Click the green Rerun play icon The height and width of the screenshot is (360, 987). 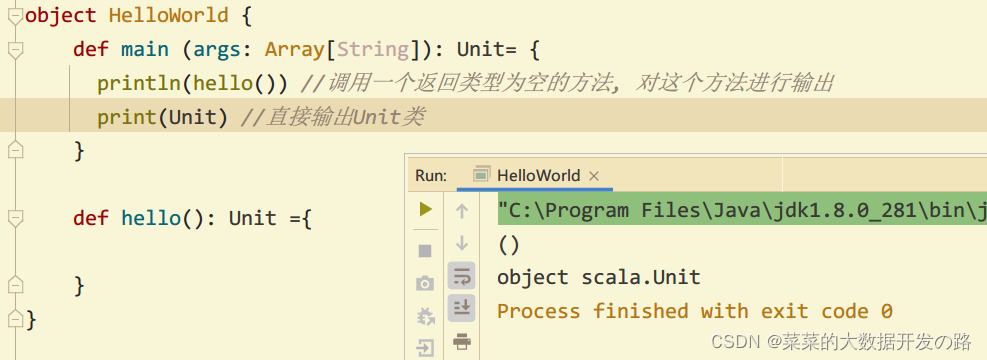click(426, 209)
